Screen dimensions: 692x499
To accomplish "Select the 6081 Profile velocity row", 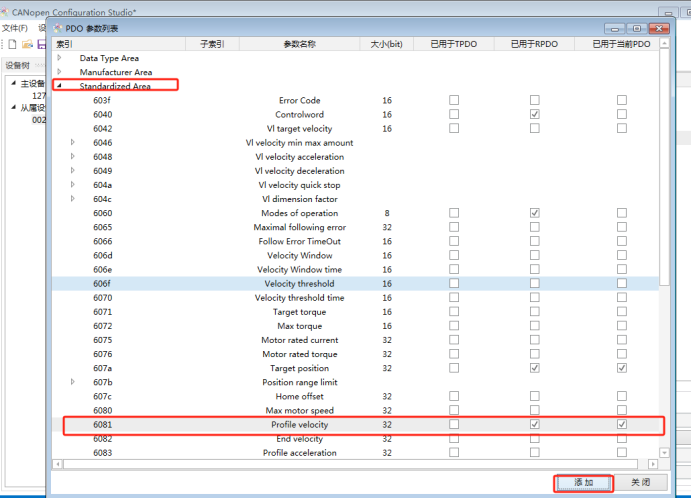I will 356,424.
